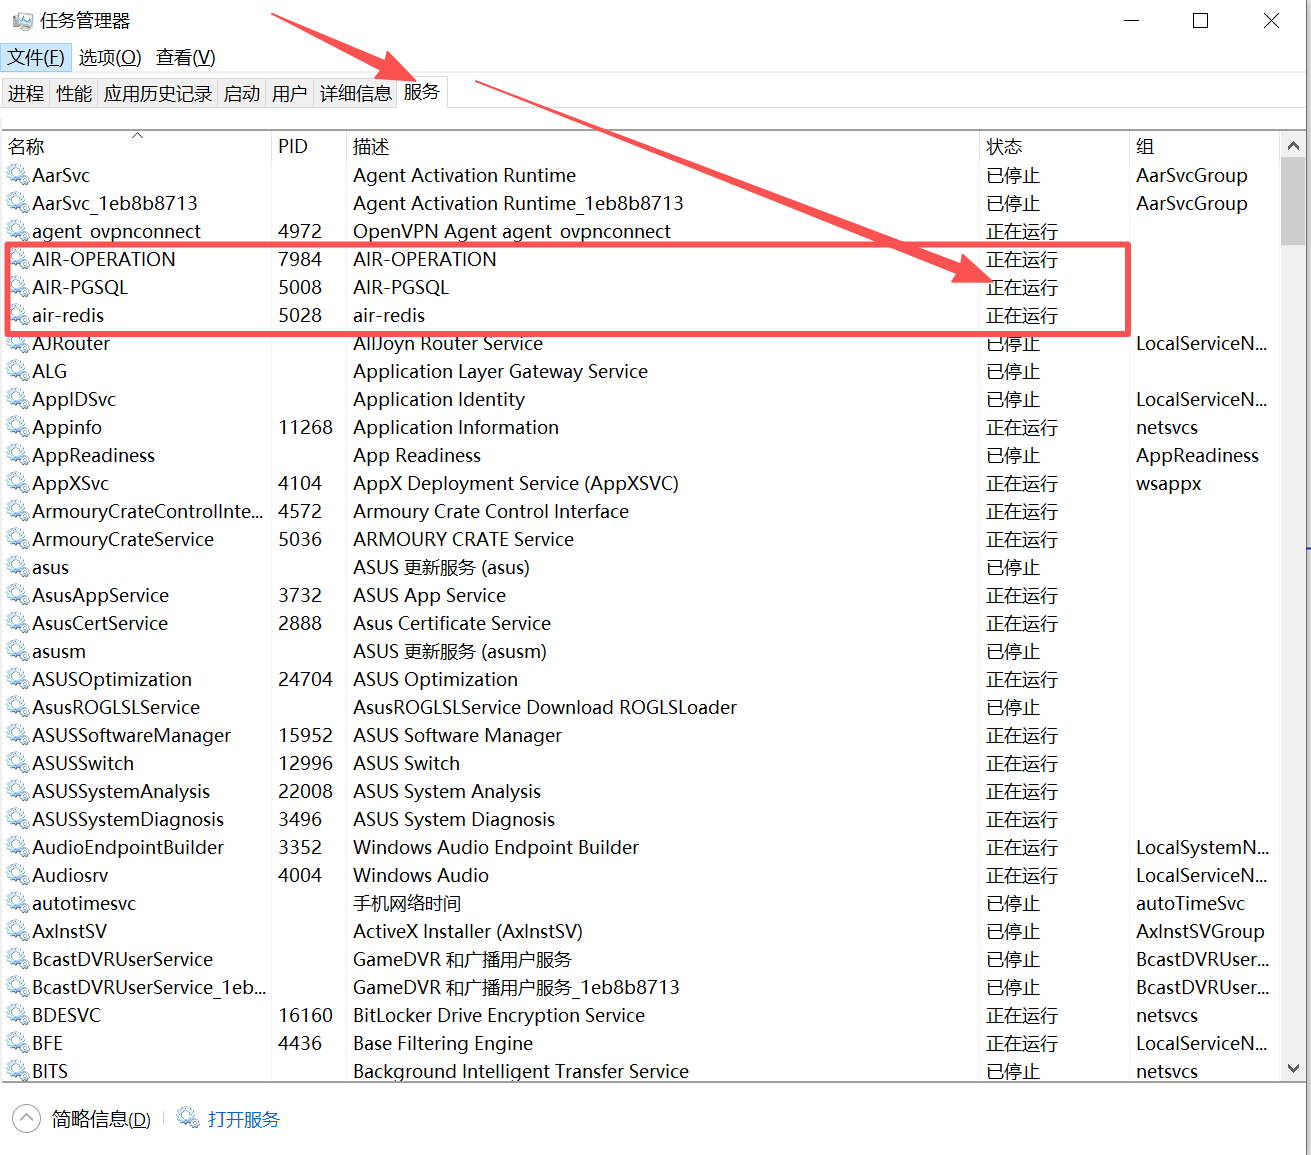Image resolution: width=1311 pixels, height=1155 pixels.
Task: Open the 打开服务 link
Action: (244, 1119)
